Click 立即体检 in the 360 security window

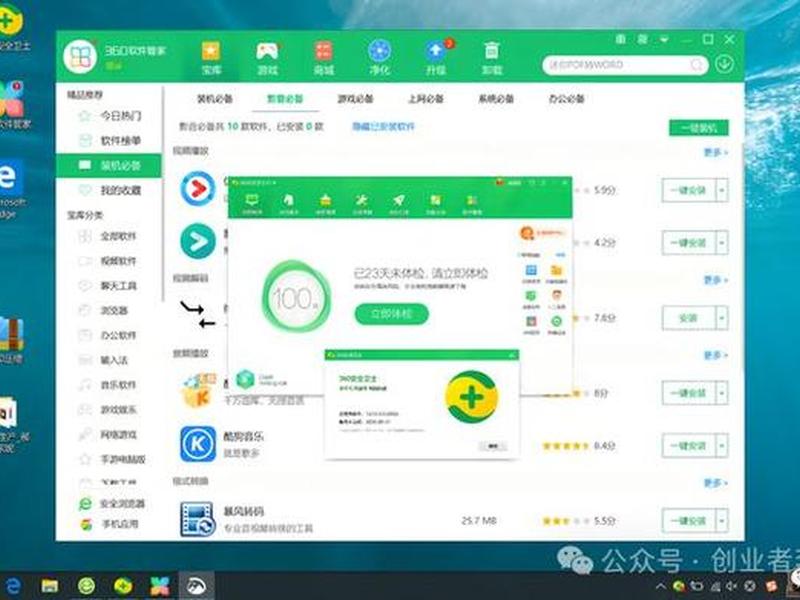click(391, 314)
